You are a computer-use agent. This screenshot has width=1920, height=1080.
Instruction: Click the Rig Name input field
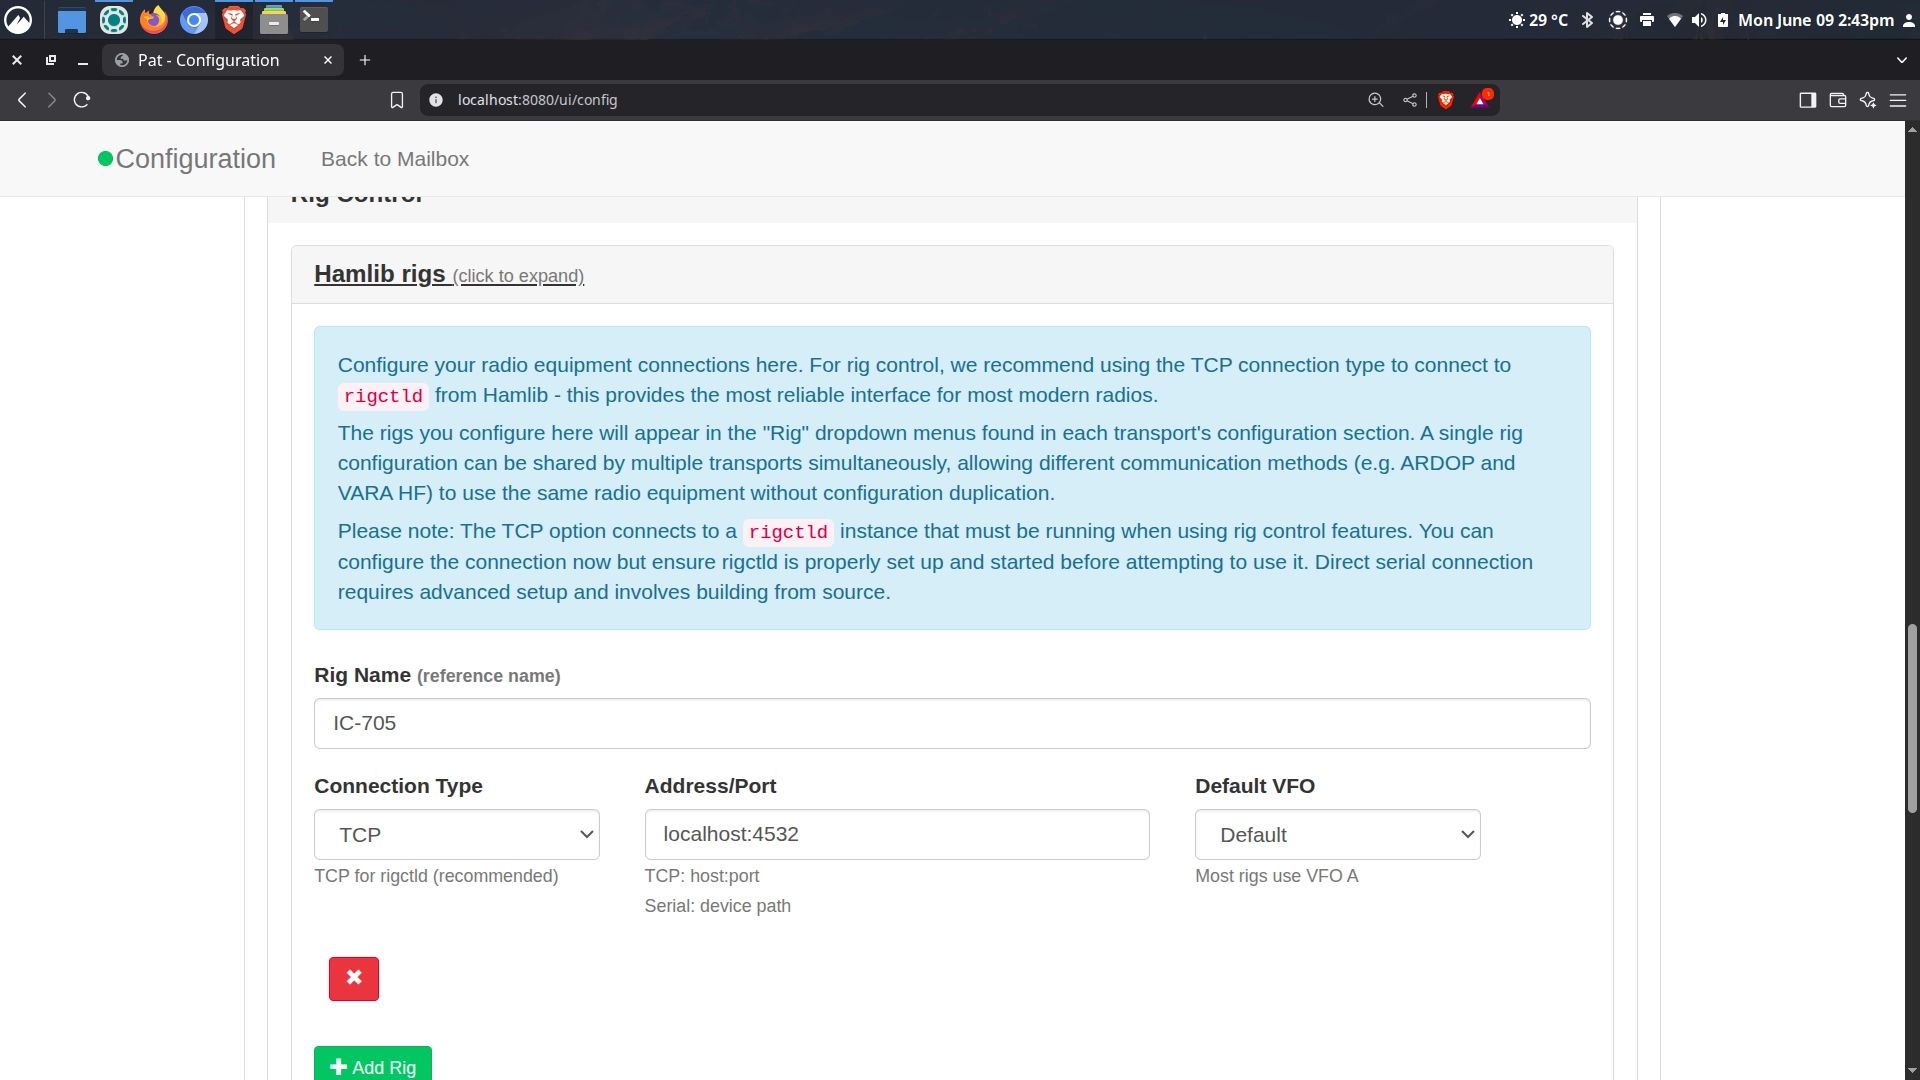pos(952,723)
